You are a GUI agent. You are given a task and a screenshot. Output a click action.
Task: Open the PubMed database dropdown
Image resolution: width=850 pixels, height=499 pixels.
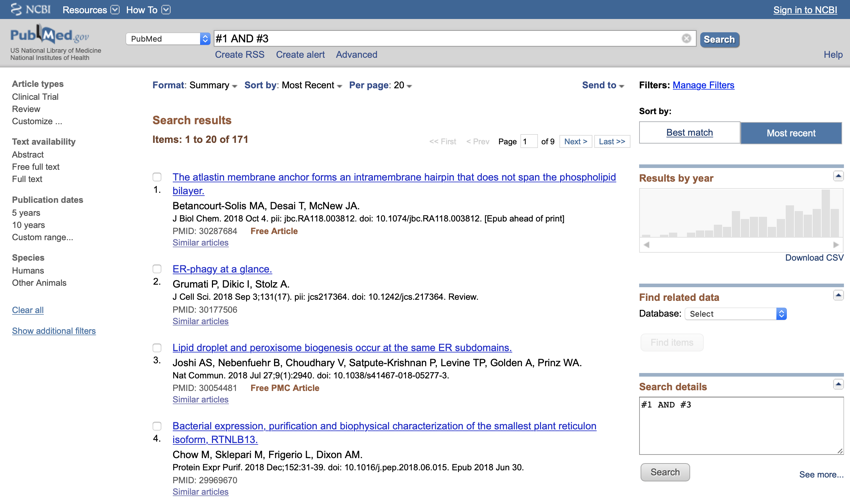[x=168, y=39]
